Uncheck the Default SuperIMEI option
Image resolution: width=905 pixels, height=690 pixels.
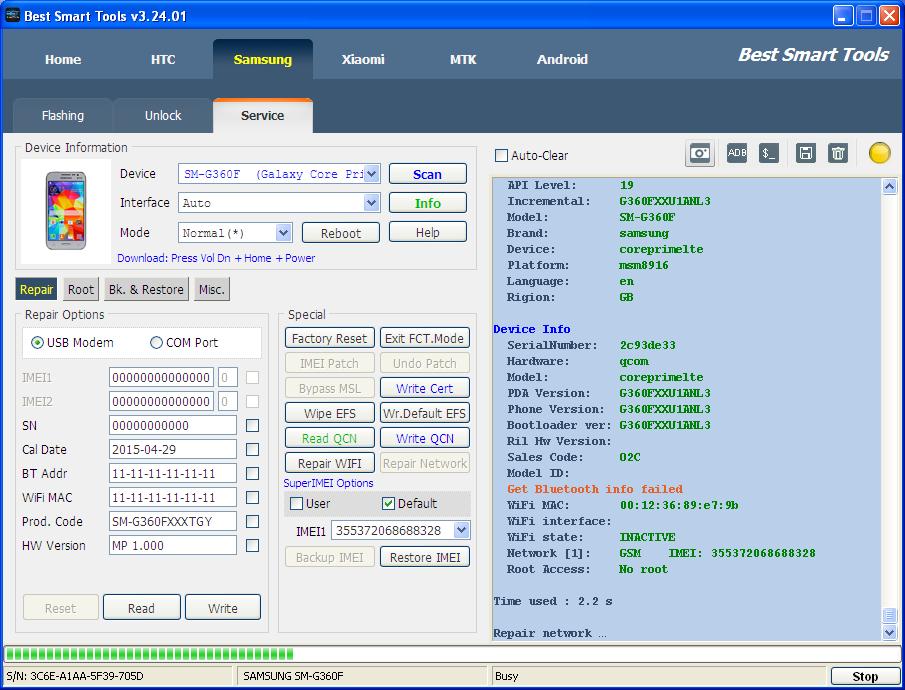click(388, 503)
